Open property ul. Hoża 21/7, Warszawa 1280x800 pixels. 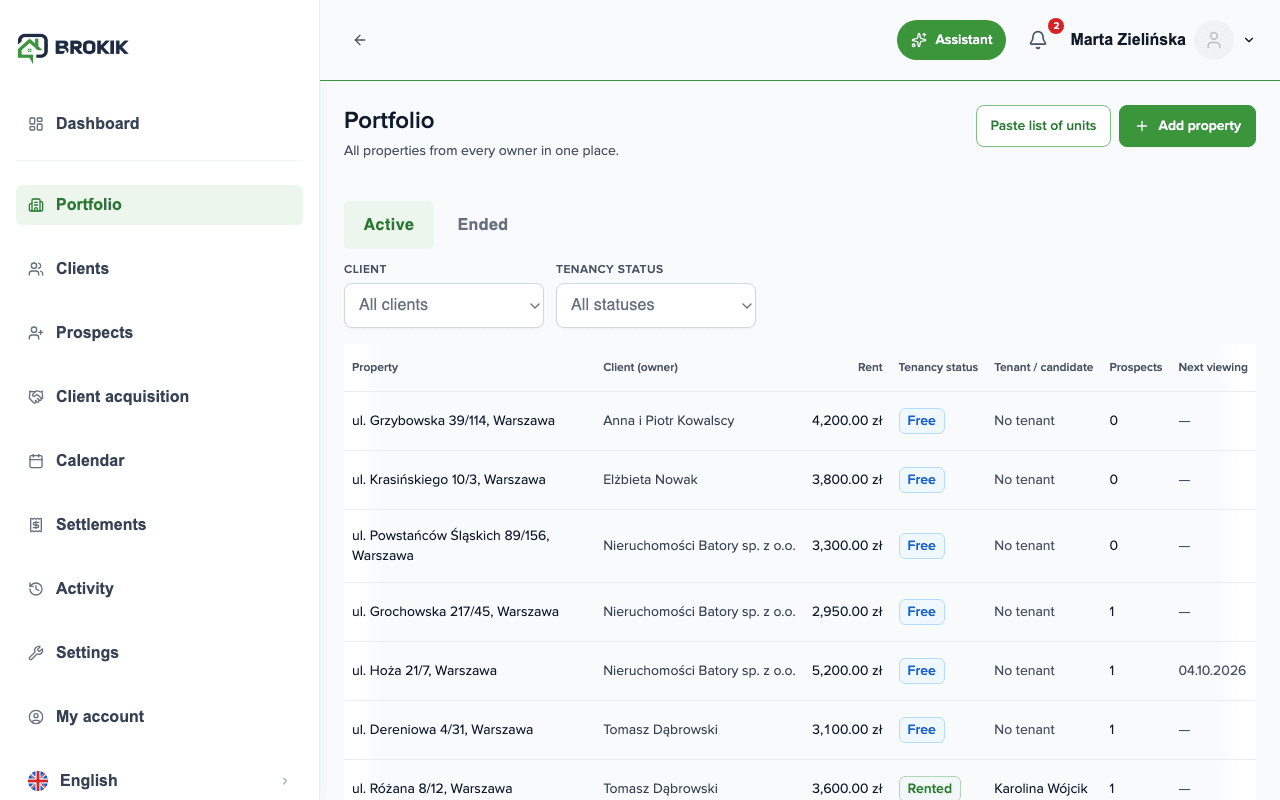[x=424, y=671]
